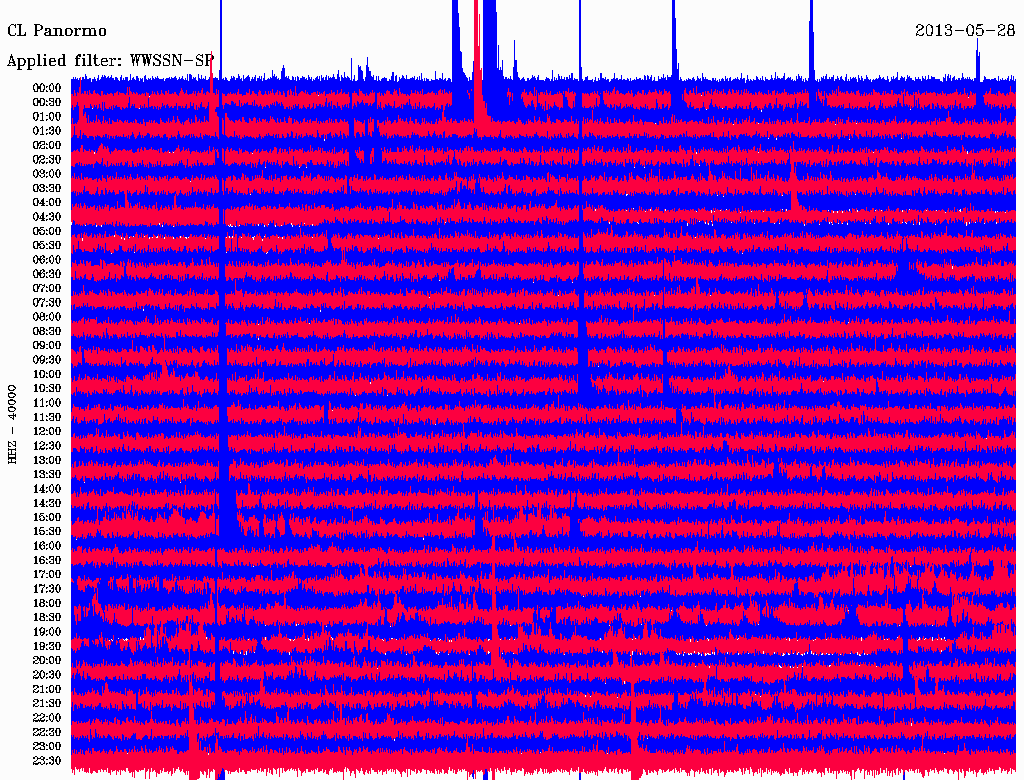
Task: Click the 04:00 time label
Action: (x=47, y=203)
